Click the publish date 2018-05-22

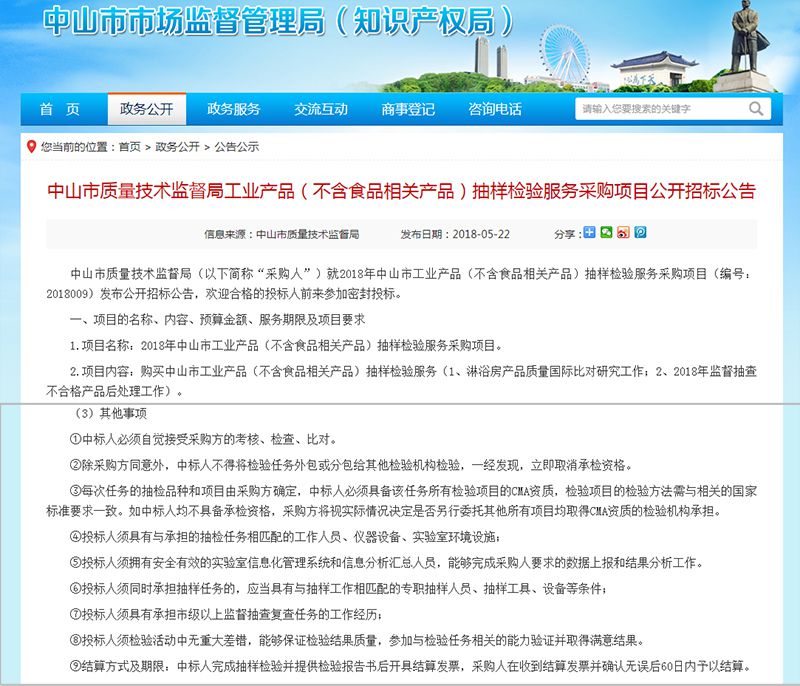coord(482,233)
